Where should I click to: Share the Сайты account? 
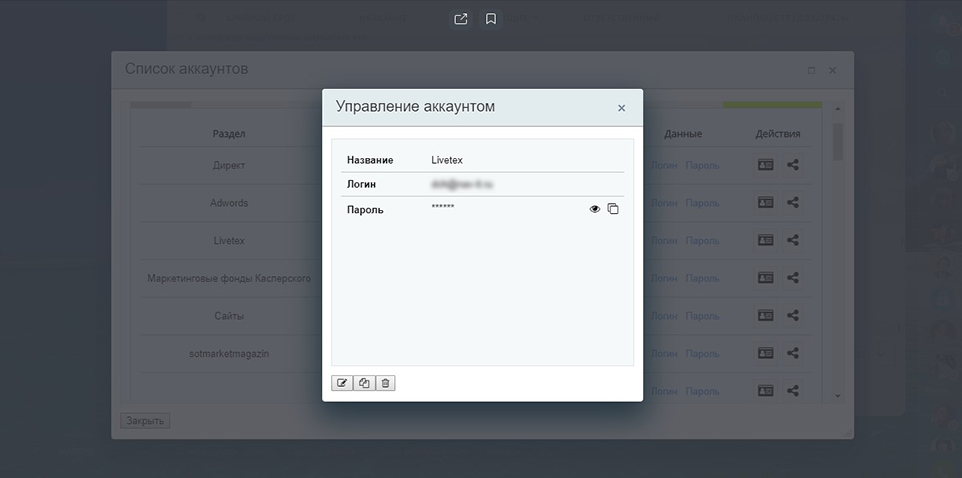pos(793,315)
